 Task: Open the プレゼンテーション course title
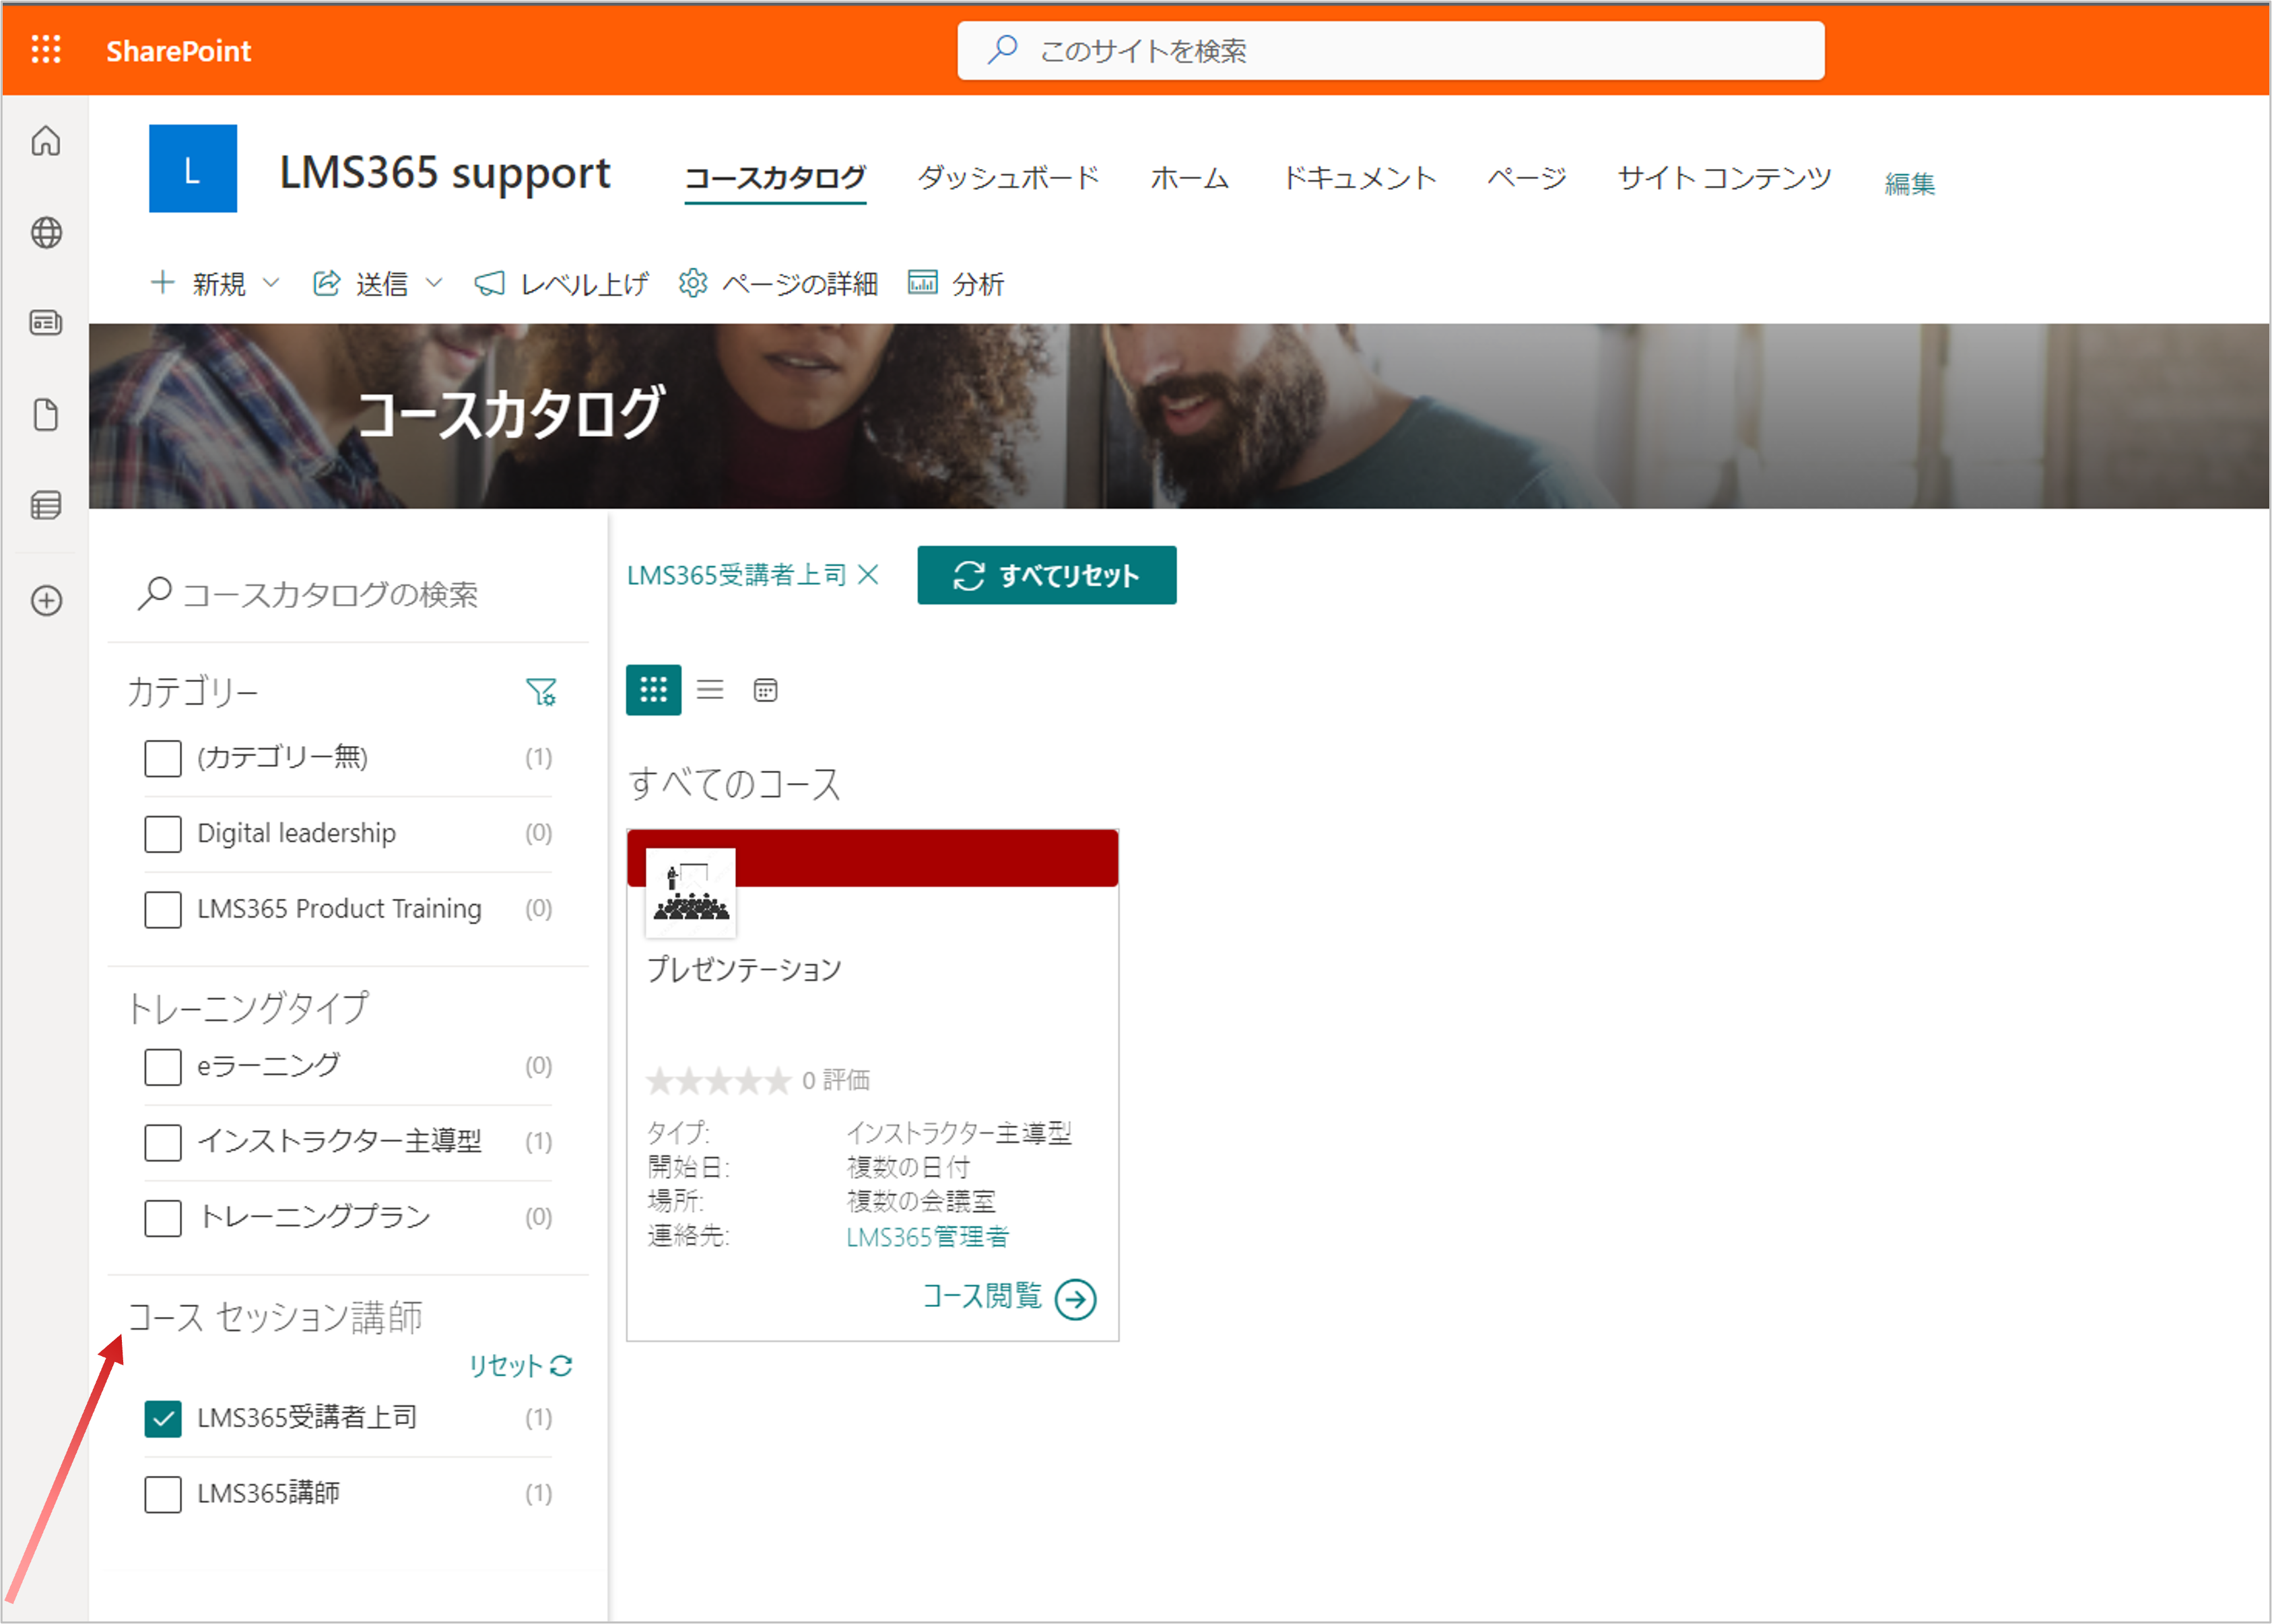[x=744, y=968]
